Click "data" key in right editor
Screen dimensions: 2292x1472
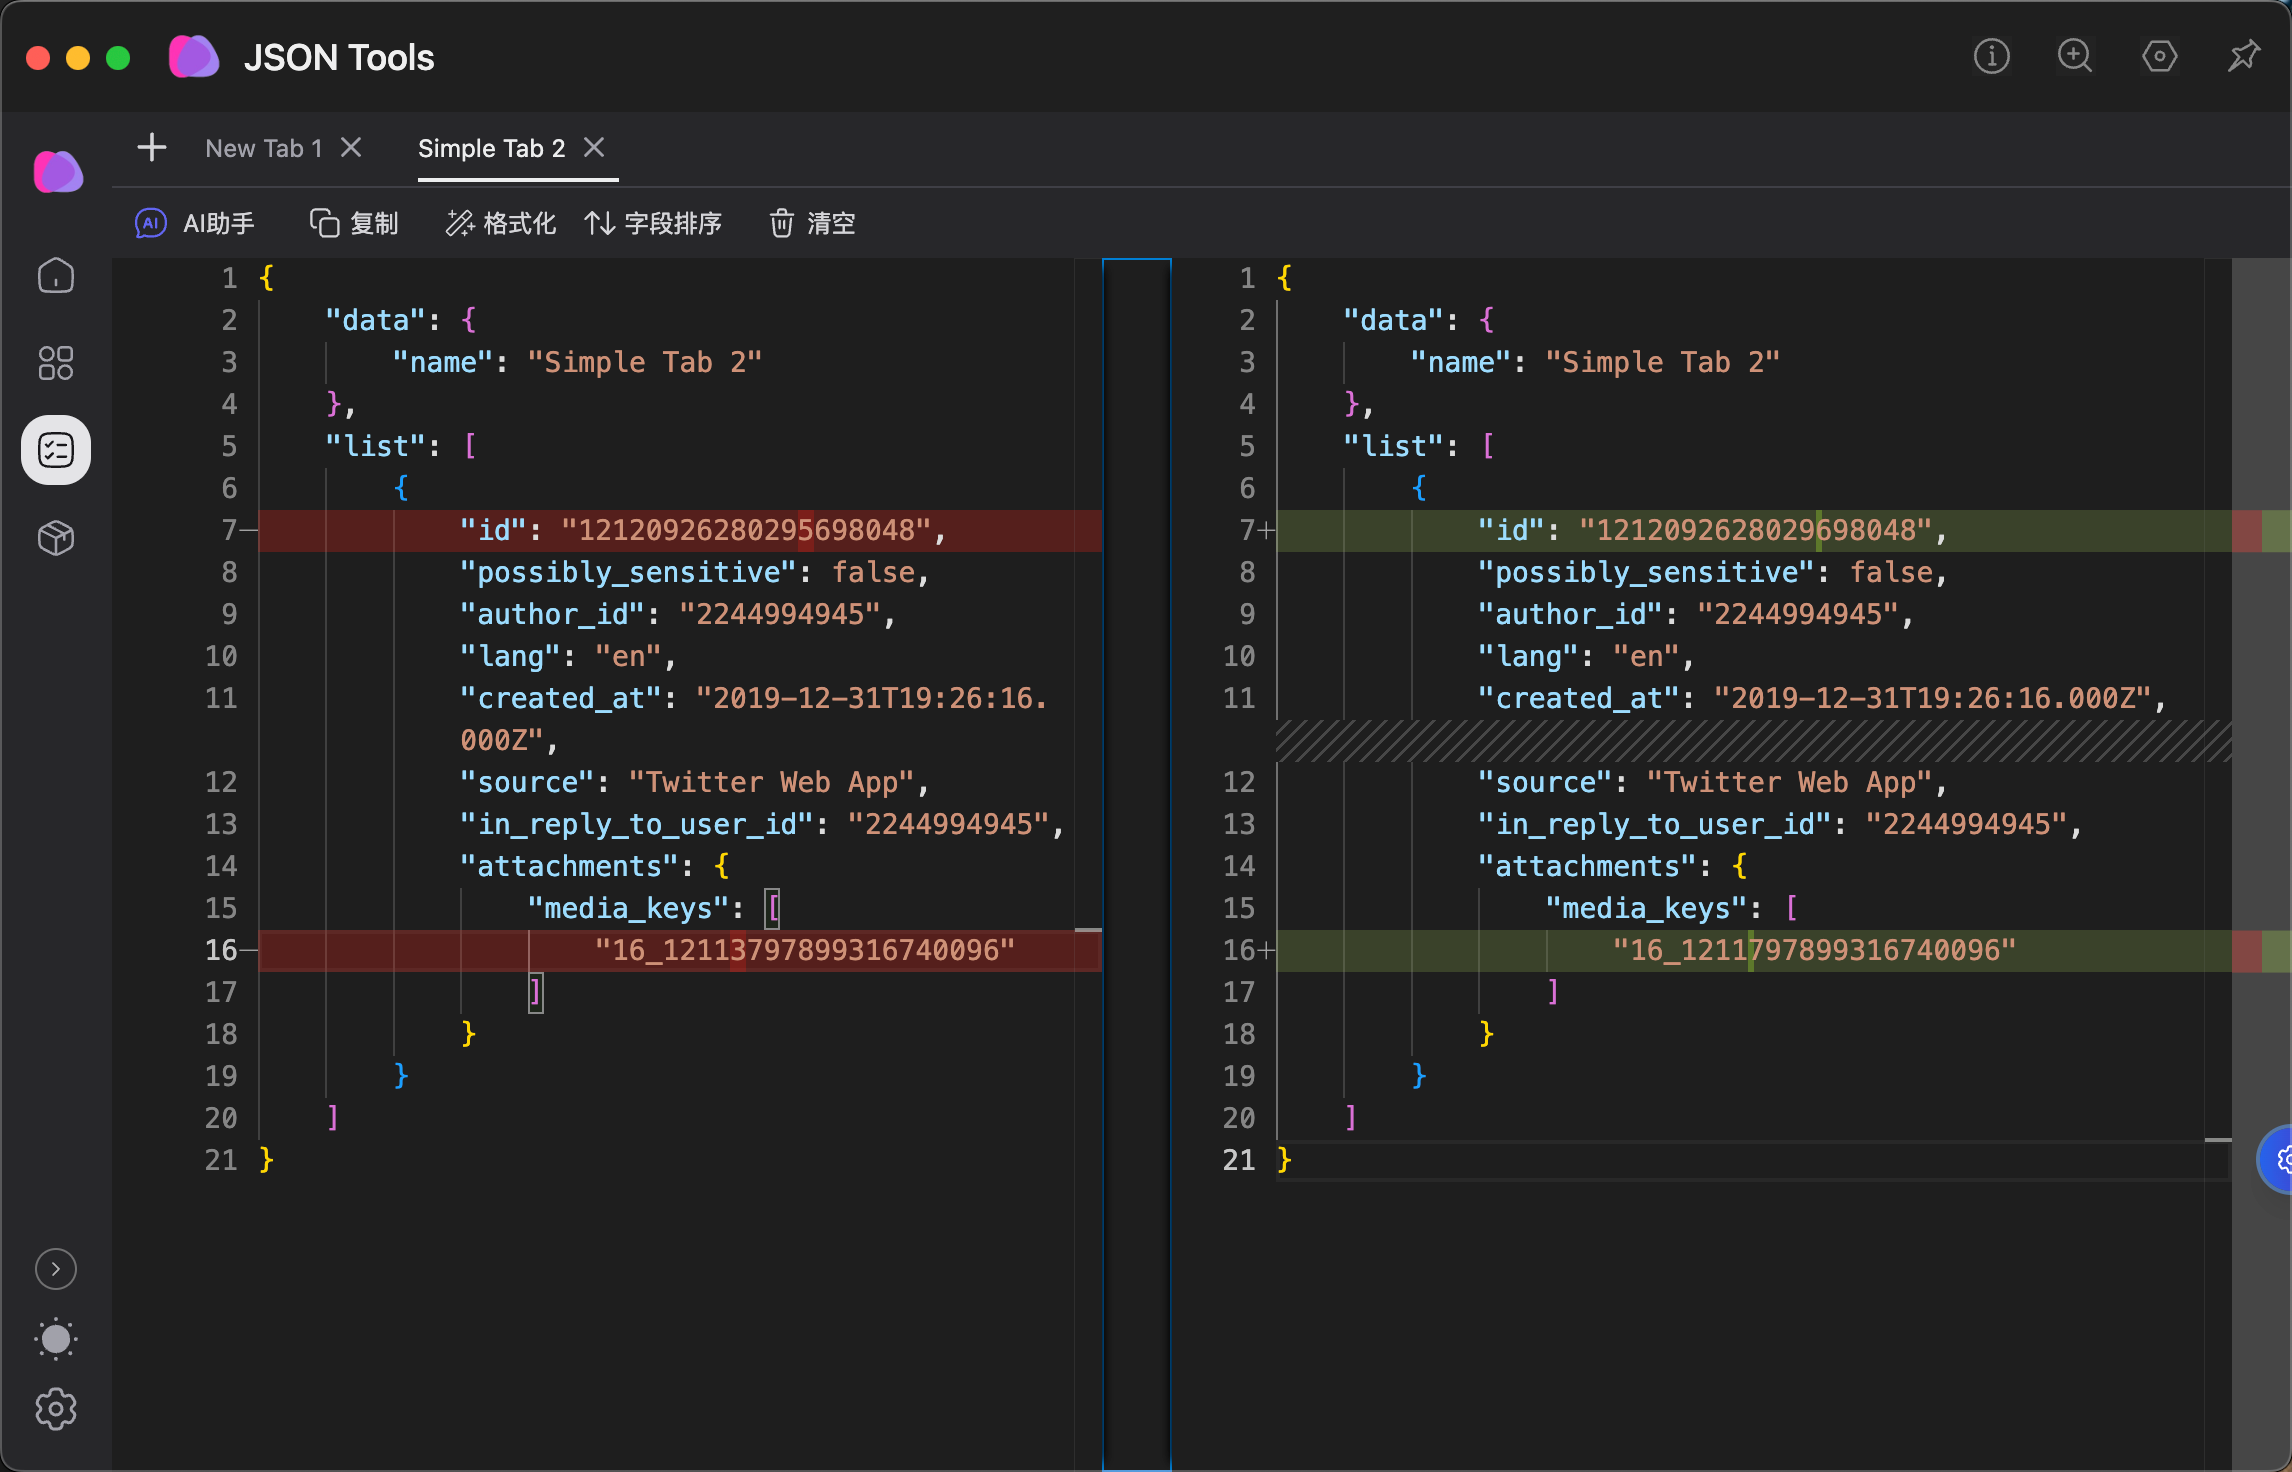(x=1394, y=320)
